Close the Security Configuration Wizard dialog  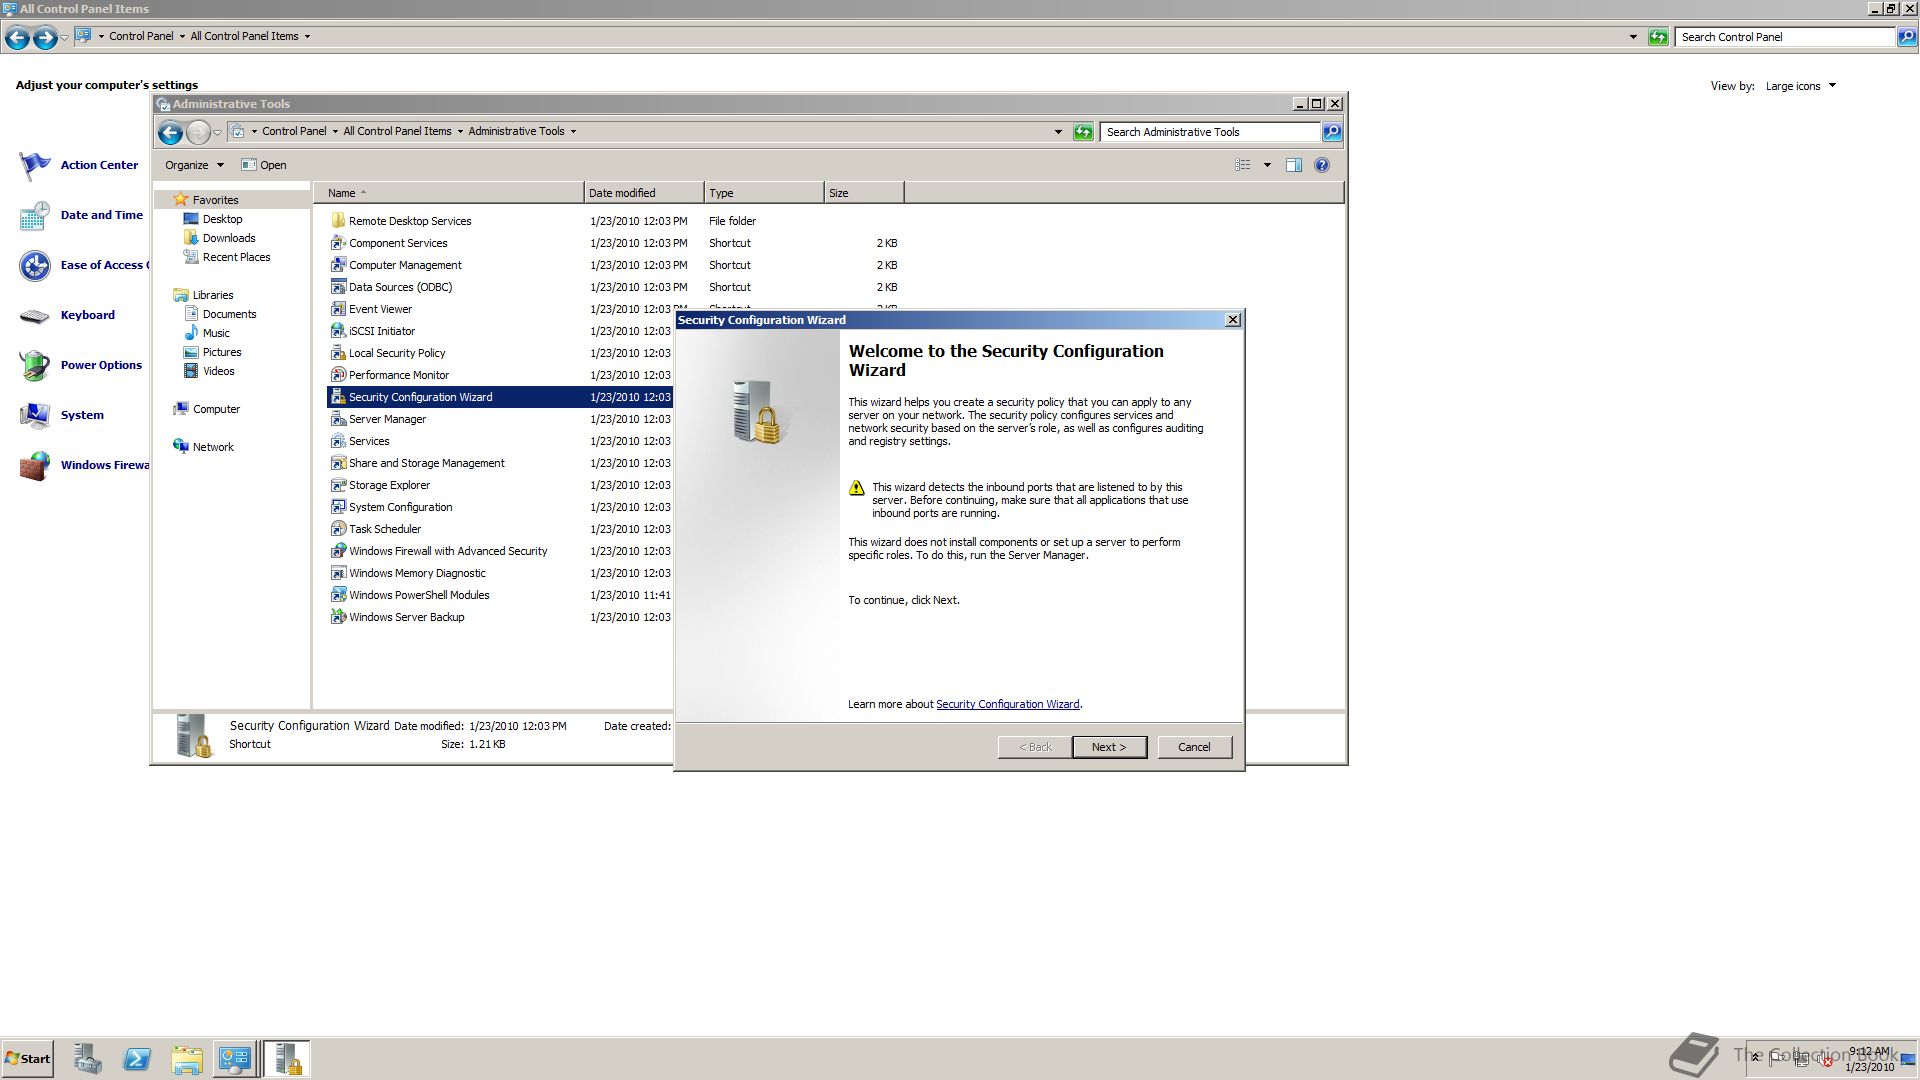[x=1233, y=320]
